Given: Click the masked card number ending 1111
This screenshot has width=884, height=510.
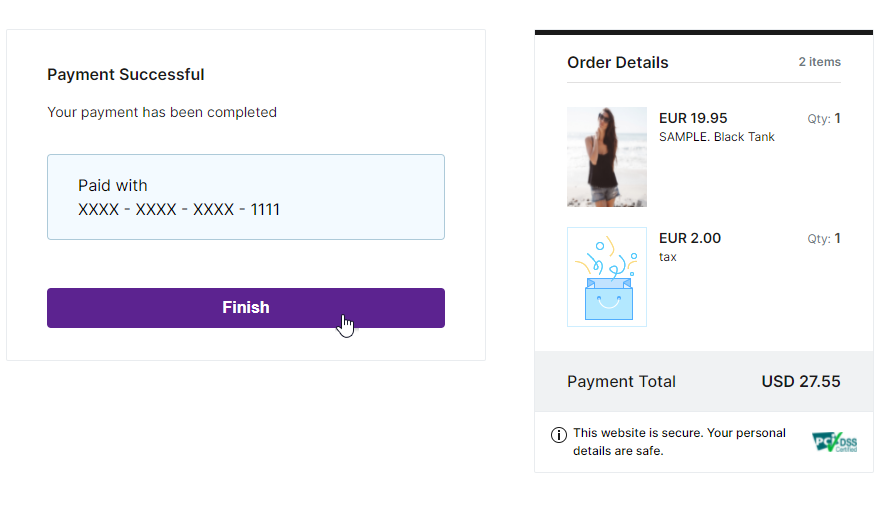Looking at the screenshot, I should (x=179, y=210).
